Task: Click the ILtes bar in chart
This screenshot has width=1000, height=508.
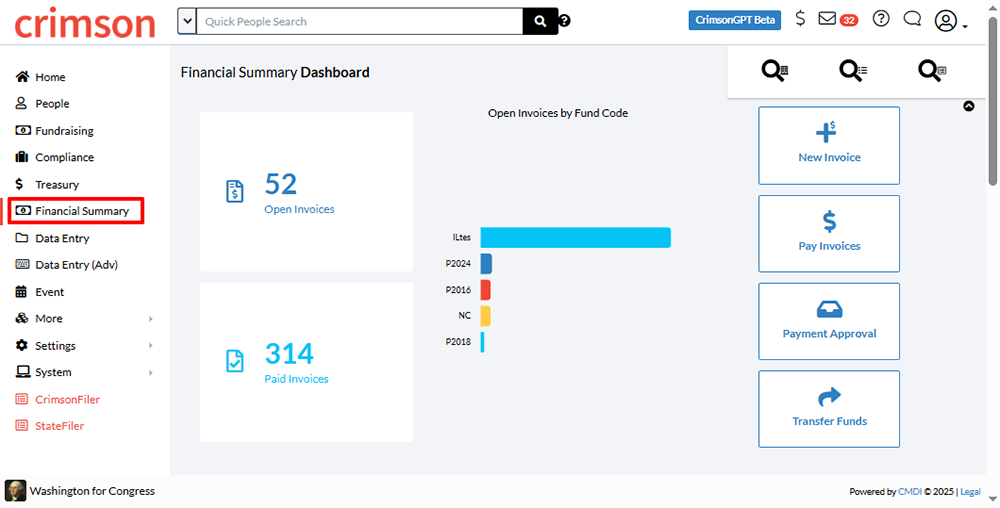Action: 575,237
